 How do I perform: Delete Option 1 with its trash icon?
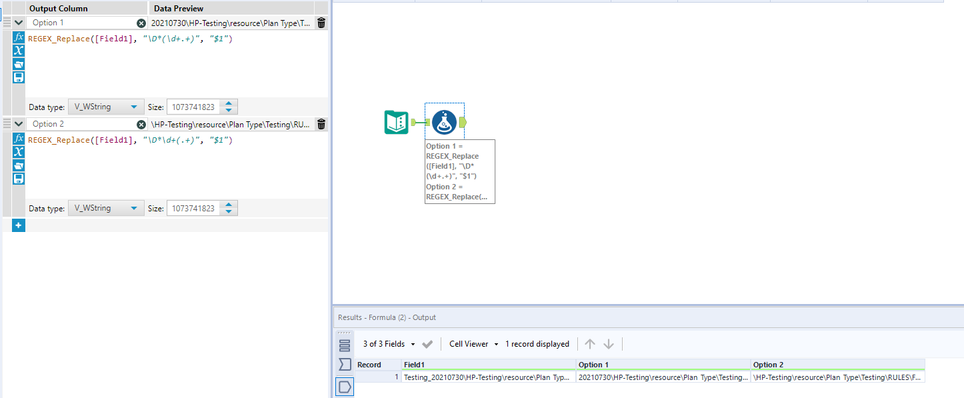click(321, 23)
